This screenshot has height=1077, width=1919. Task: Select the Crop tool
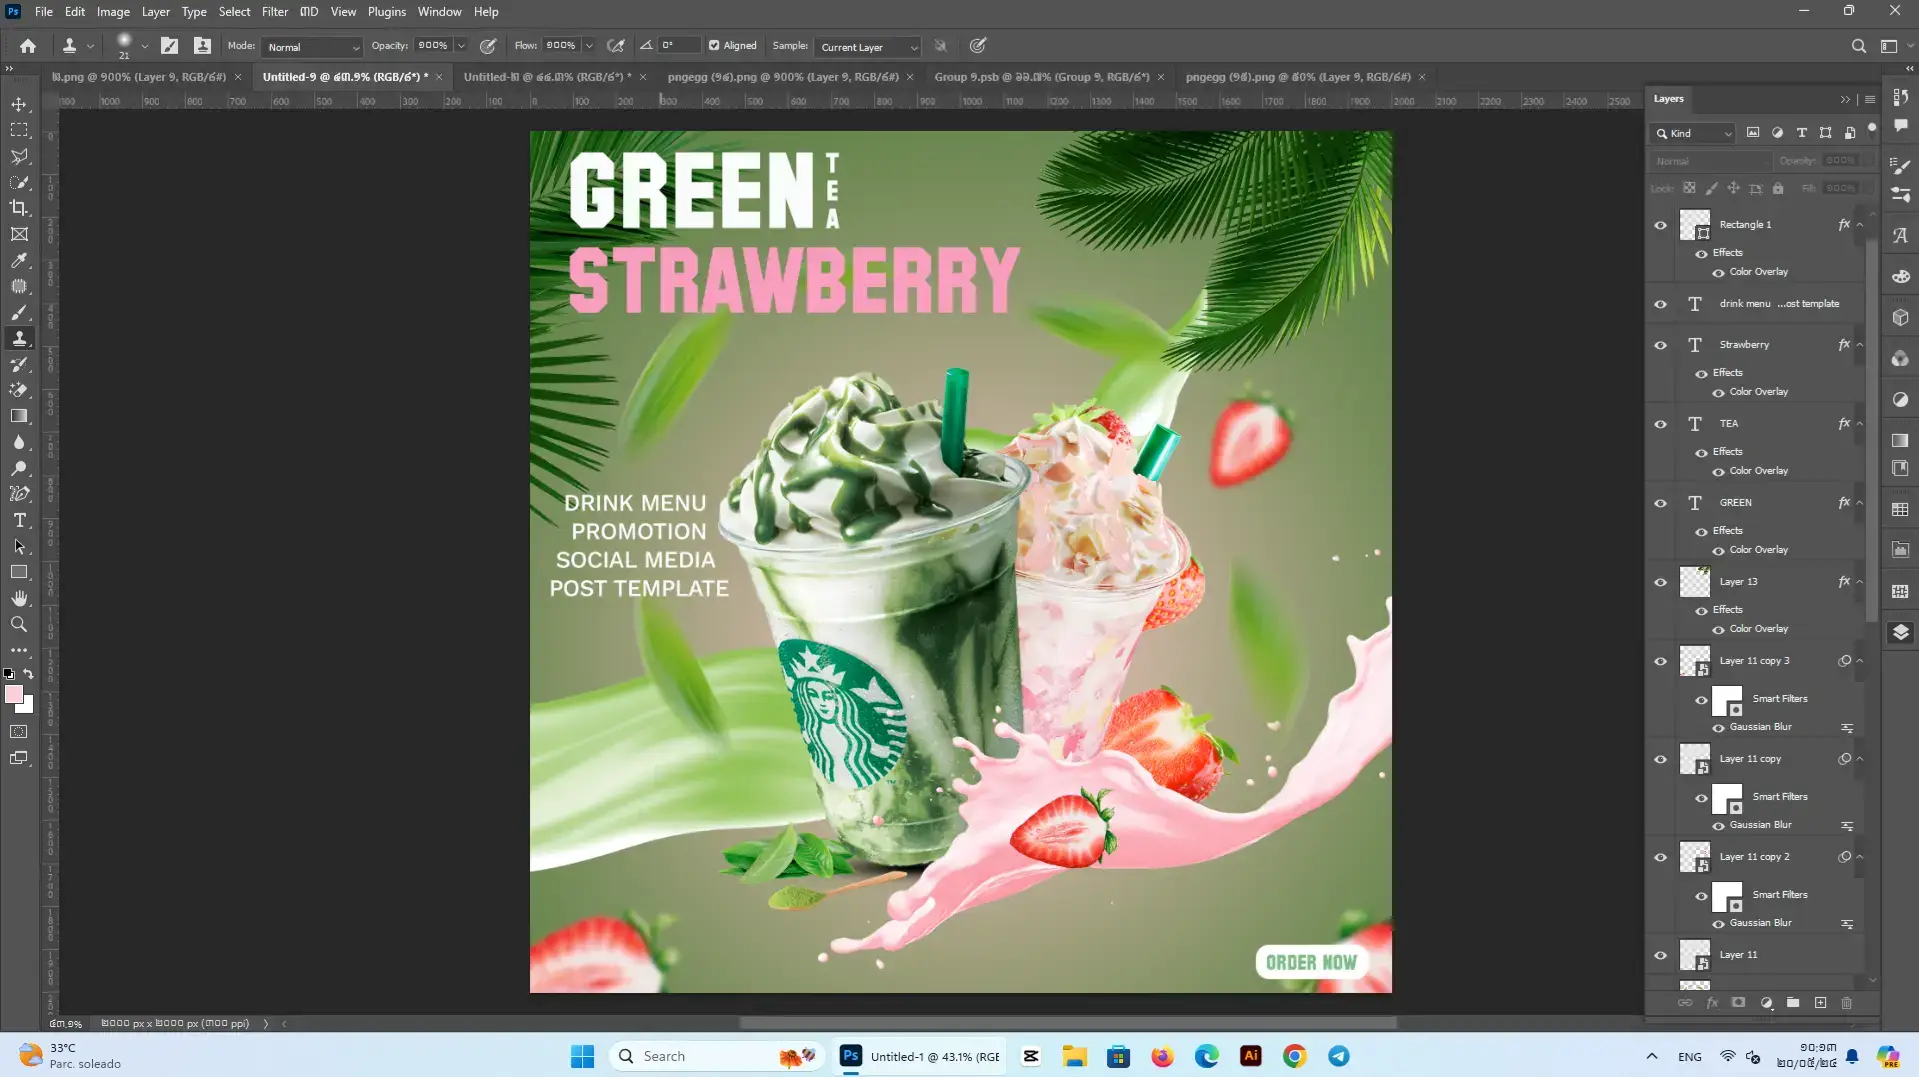click(19, 208)
